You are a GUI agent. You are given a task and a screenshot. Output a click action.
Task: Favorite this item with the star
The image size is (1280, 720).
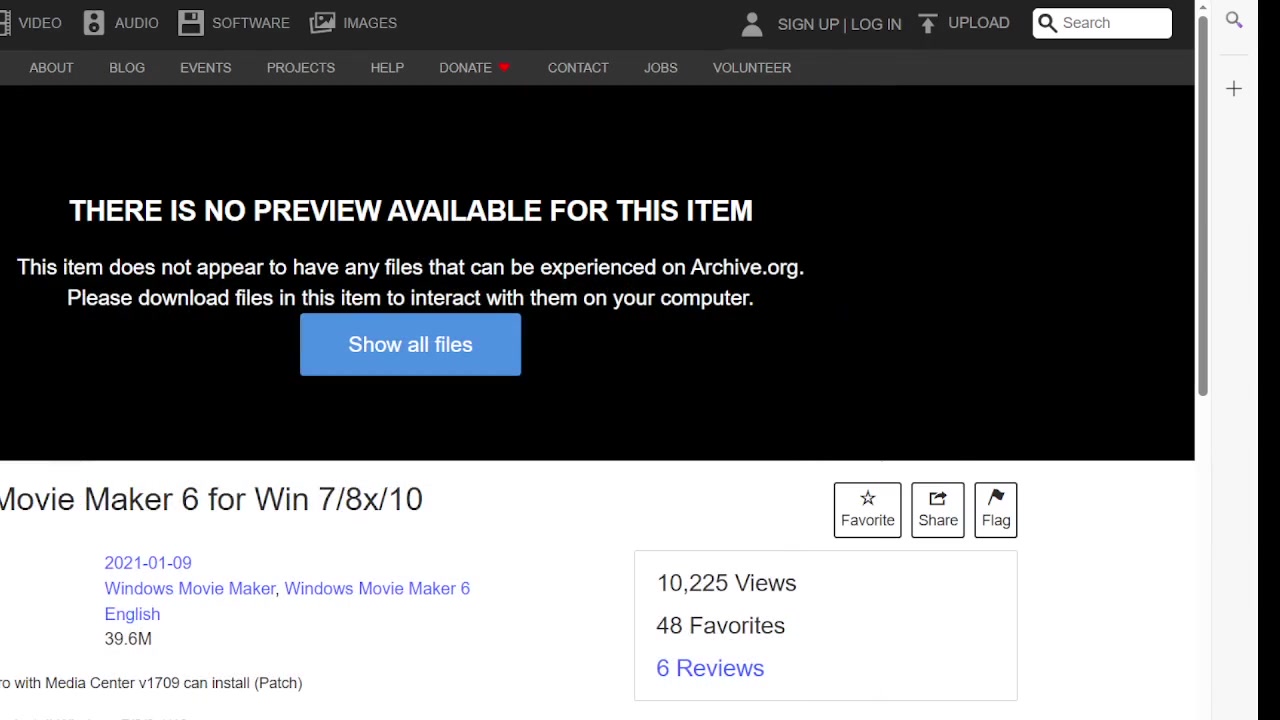pyautogui.click(x=867, y=499)
